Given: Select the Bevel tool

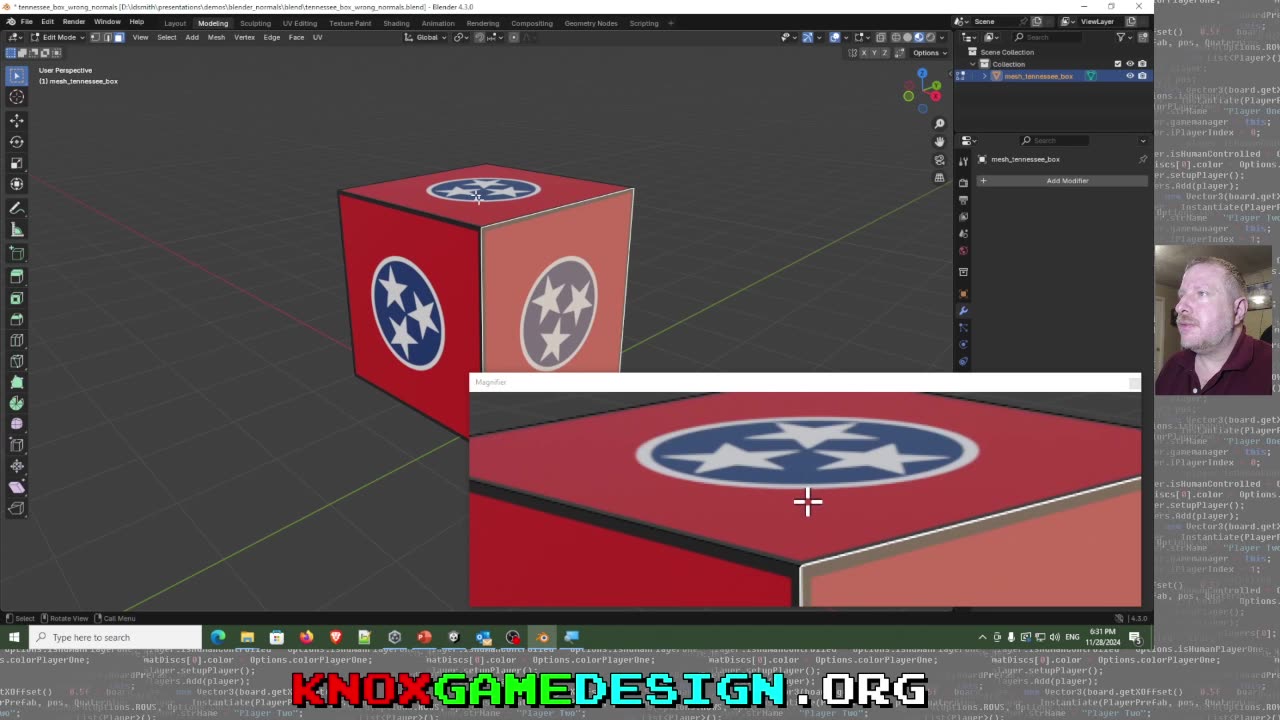Looking at the screenshot, I should click(x=17, y=319).
